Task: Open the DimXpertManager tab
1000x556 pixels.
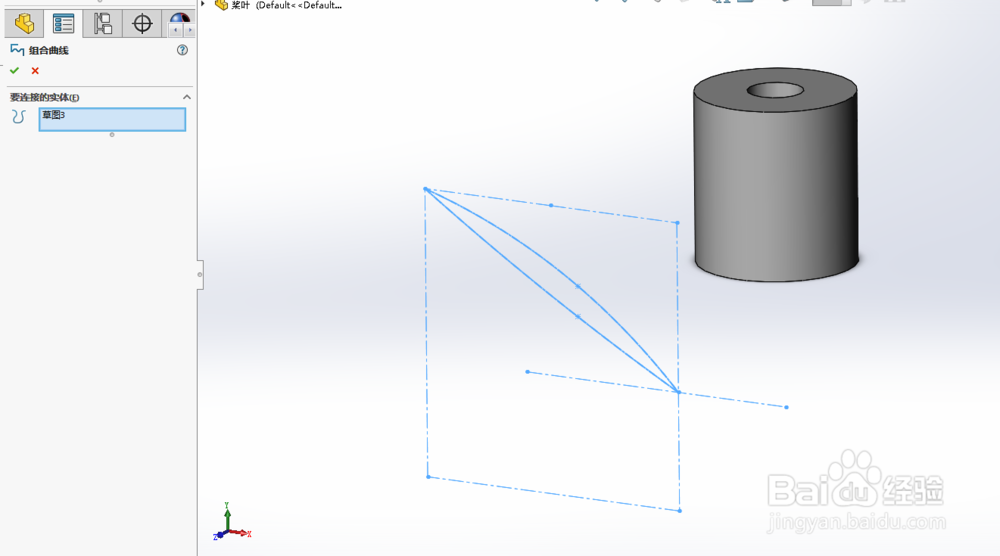Action: [x=142, y=24]
